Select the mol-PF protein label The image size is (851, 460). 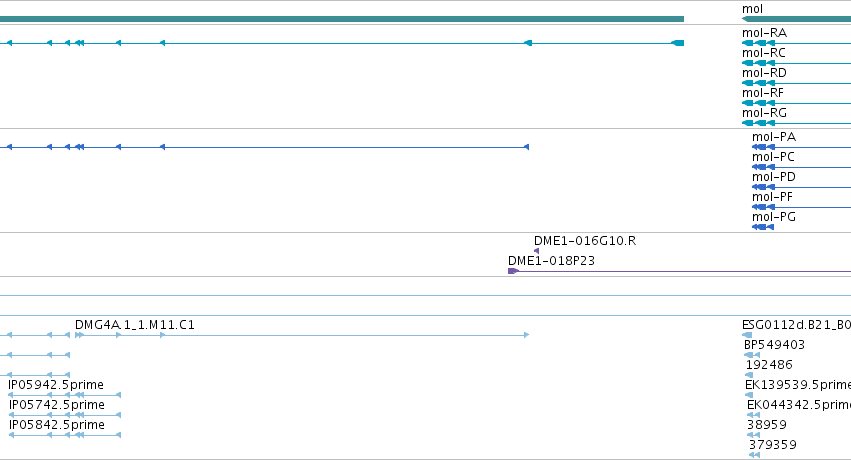772,197
